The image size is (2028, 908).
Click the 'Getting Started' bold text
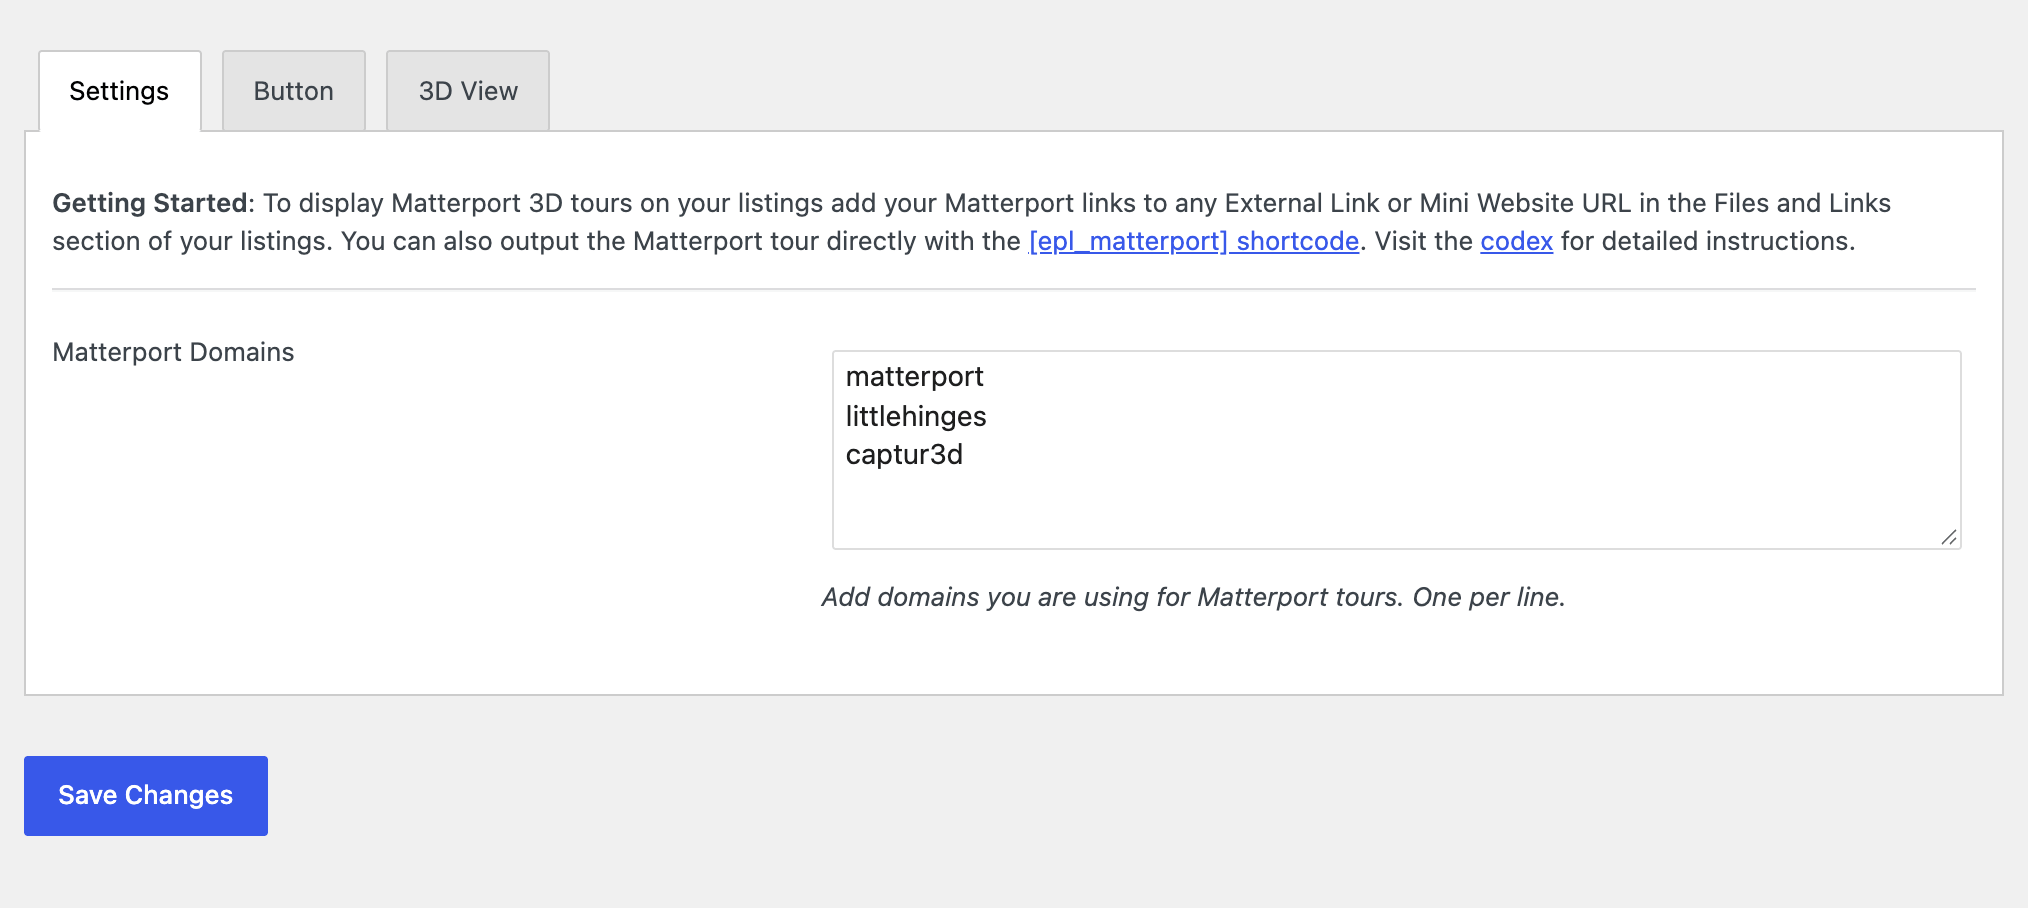pyautogui.click(x=150, y=203)
